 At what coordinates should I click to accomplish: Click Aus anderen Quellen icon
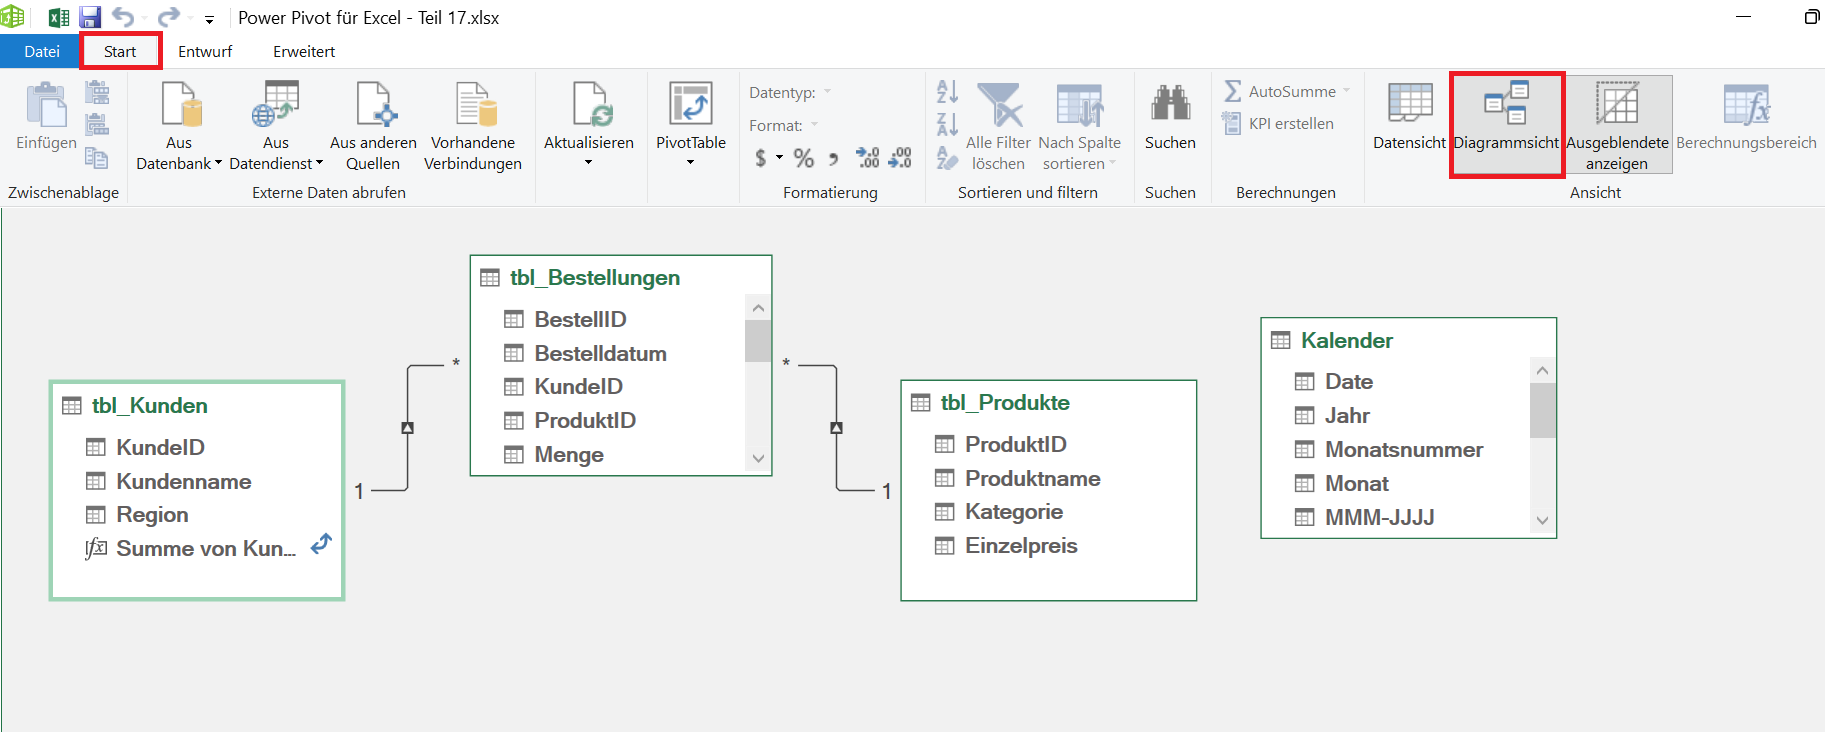pyautogui.click(x=374, y=104)
